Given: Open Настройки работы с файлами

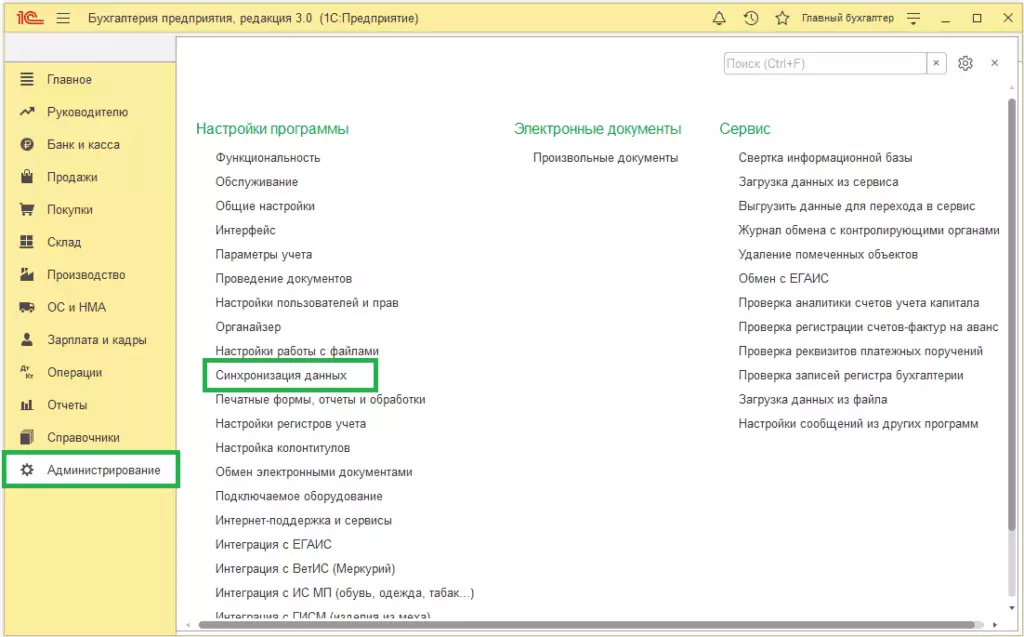Looking at the screenshot, I should pyautogui.click(x=297, y=351).
